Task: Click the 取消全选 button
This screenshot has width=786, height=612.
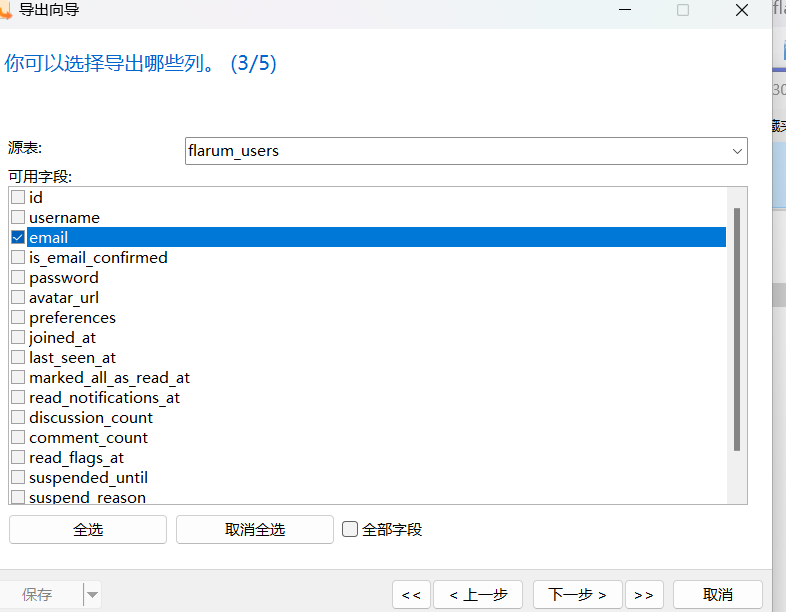Action: [255, 529]
